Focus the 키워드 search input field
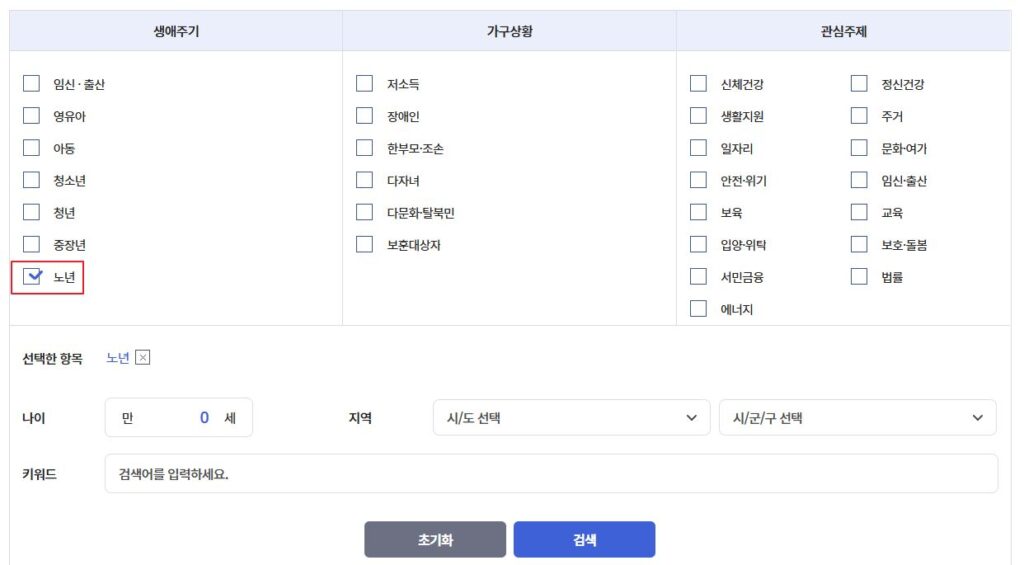 click(551, 473)
